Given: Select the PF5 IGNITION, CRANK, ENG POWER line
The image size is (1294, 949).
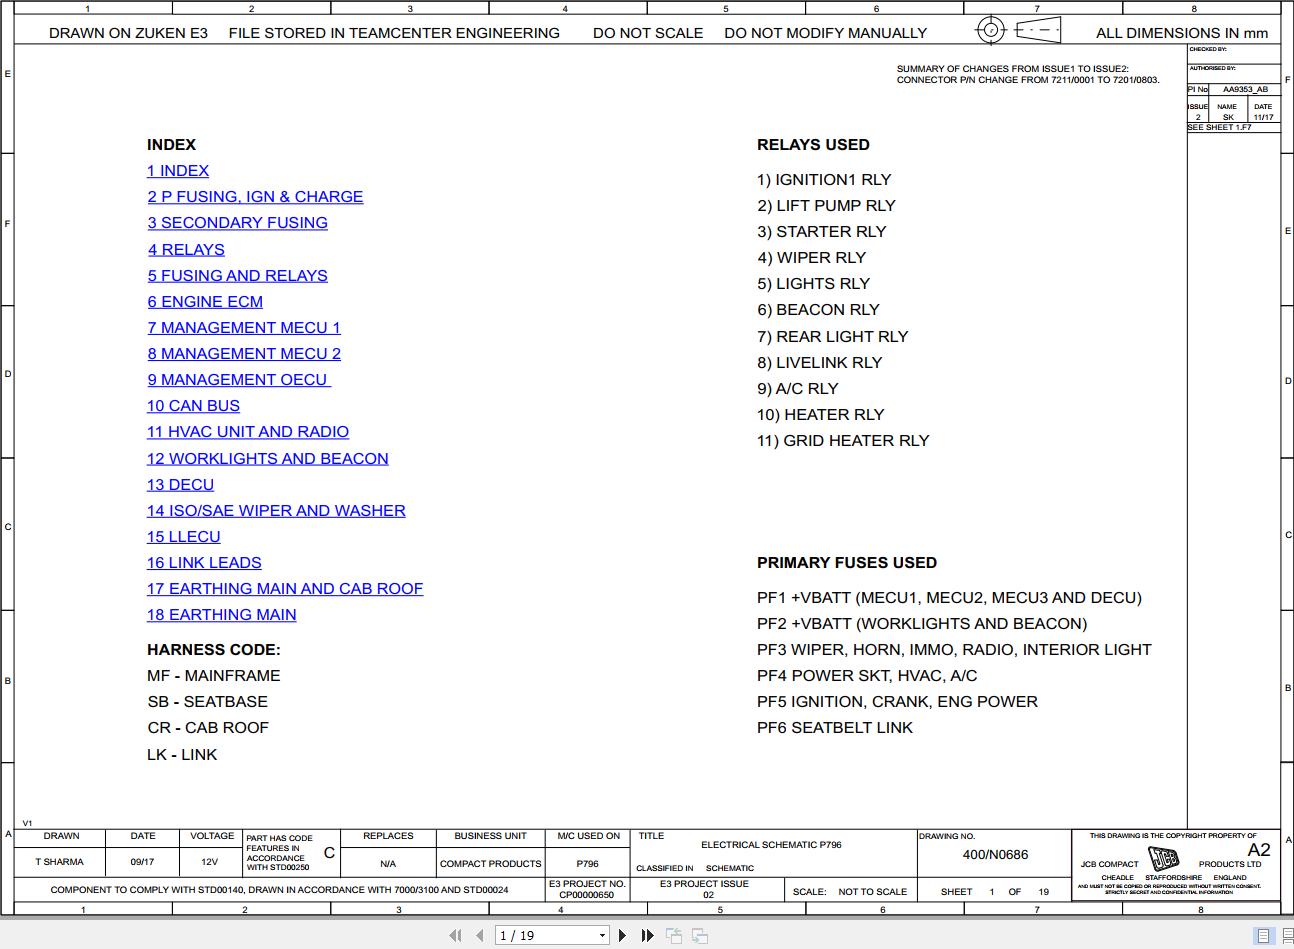Looking at the screenshot, I should point(897,702).
